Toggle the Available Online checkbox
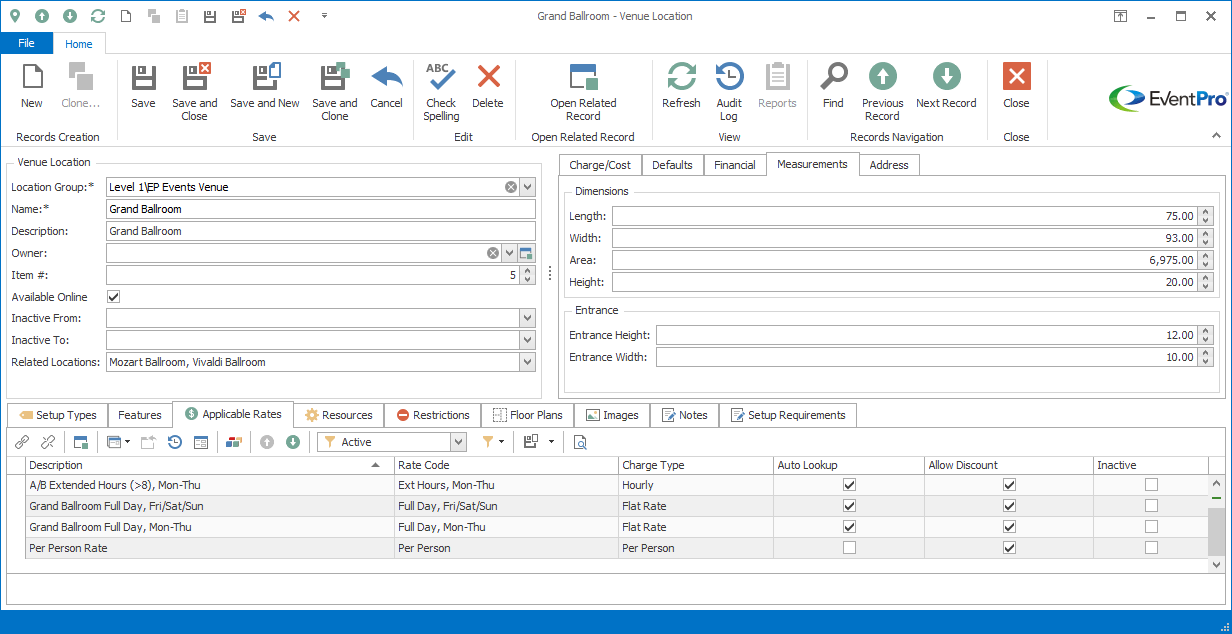 (113, 297)
